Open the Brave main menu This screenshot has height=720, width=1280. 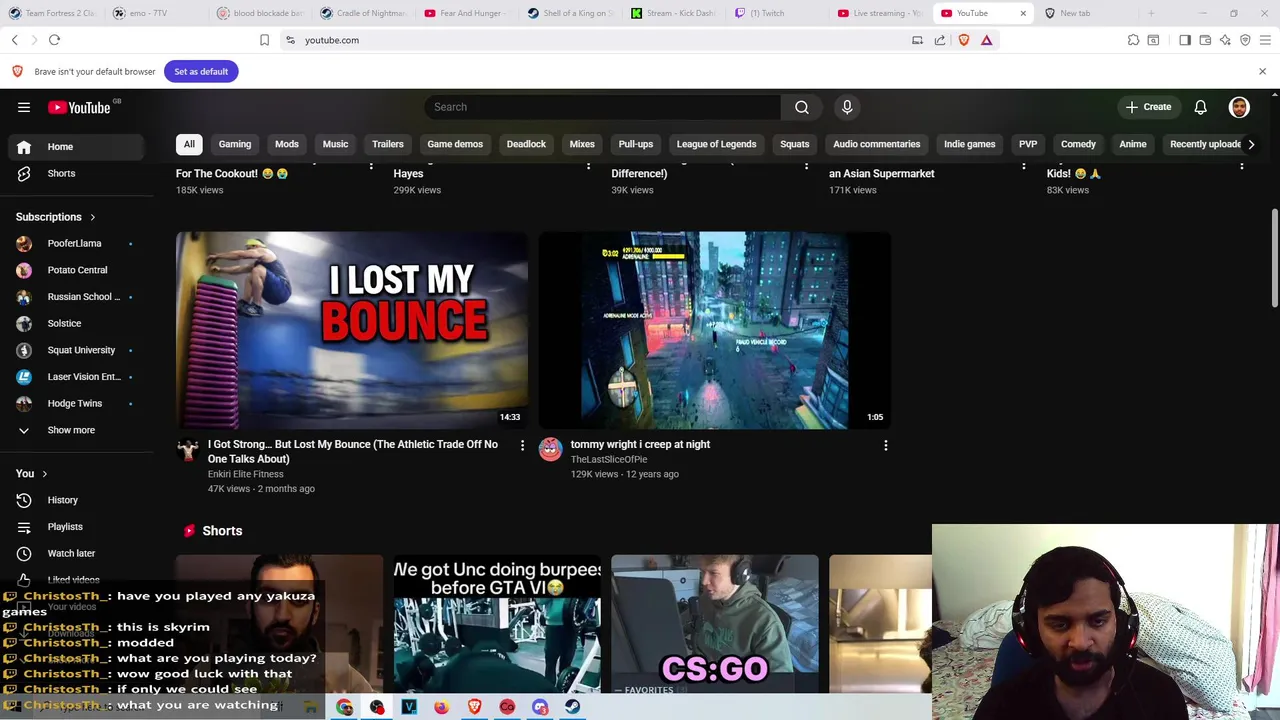(1266, 40)
